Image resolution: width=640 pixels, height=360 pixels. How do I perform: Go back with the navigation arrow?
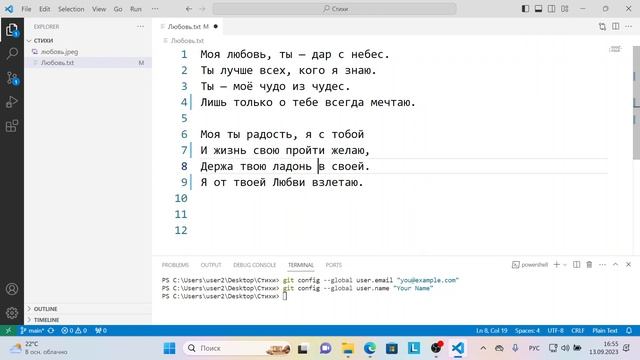(189, 9)
